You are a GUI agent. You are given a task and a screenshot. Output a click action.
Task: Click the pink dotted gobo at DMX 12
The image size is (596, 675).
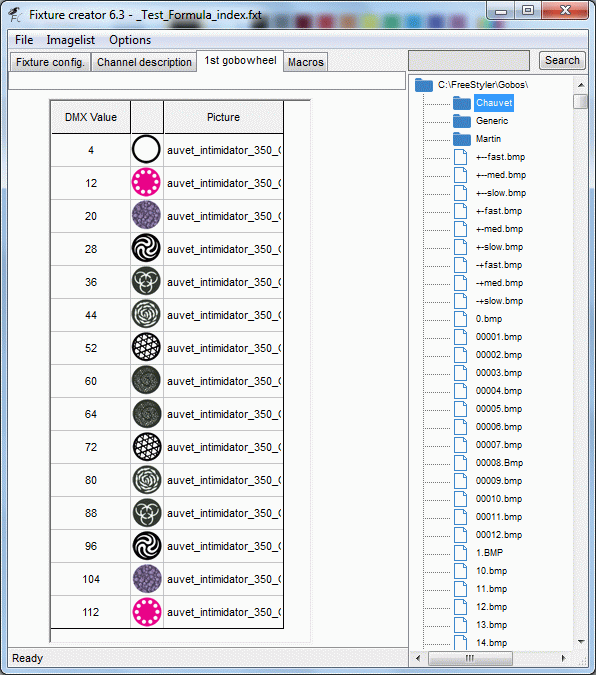146,183
